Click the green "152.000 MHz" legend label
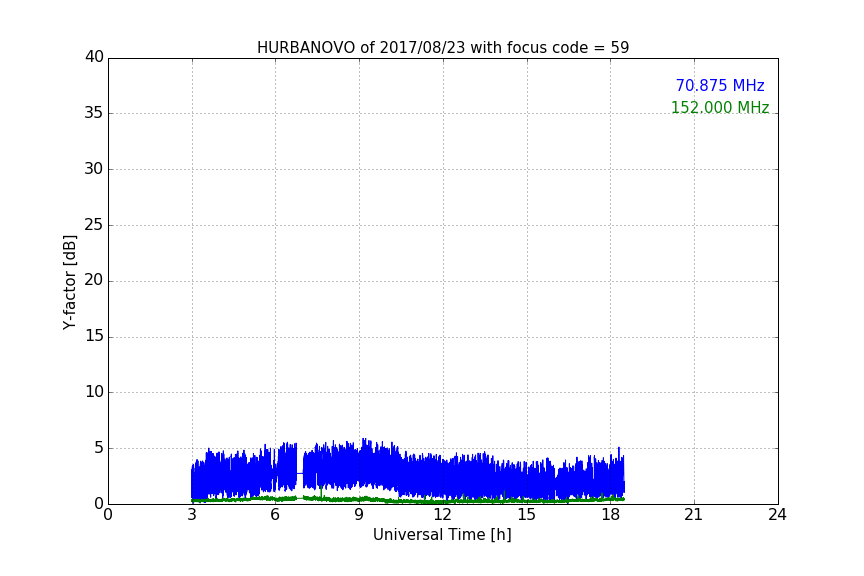The width and height of the screenshot is (864, 576). [x=720, y=107]
